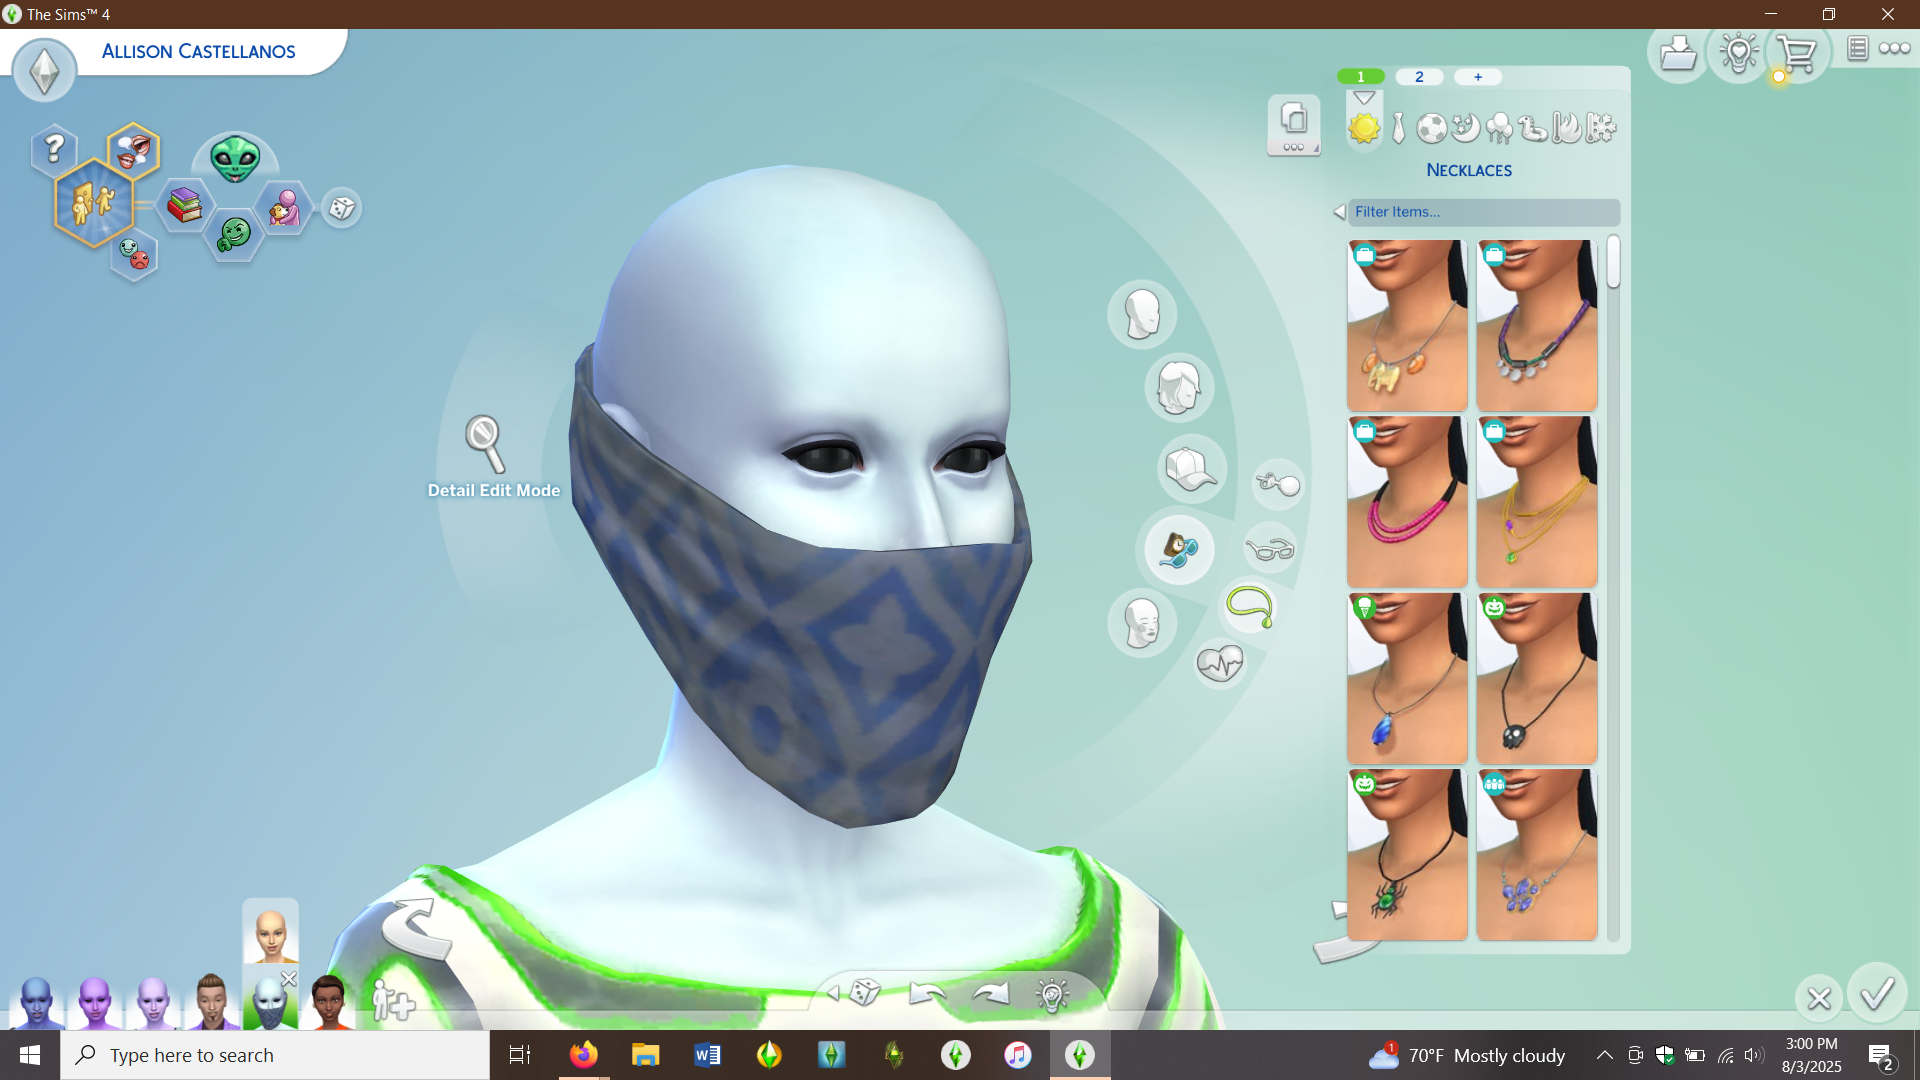Click the Detail Edit Mode magnifier
The image size is (1920, 1080).
click(485, 445)
